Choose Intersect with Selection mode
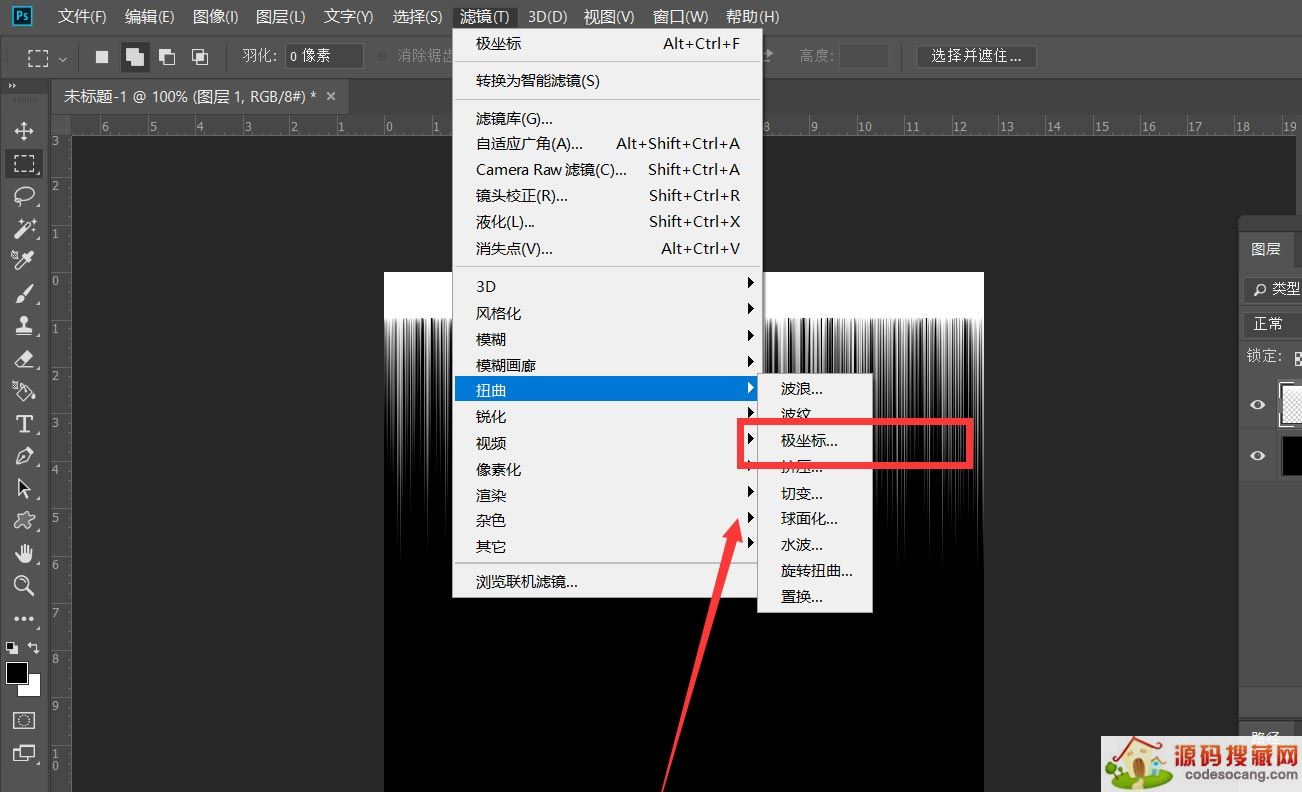Viewport: 1302px width, 792px height. pos(200,57)
